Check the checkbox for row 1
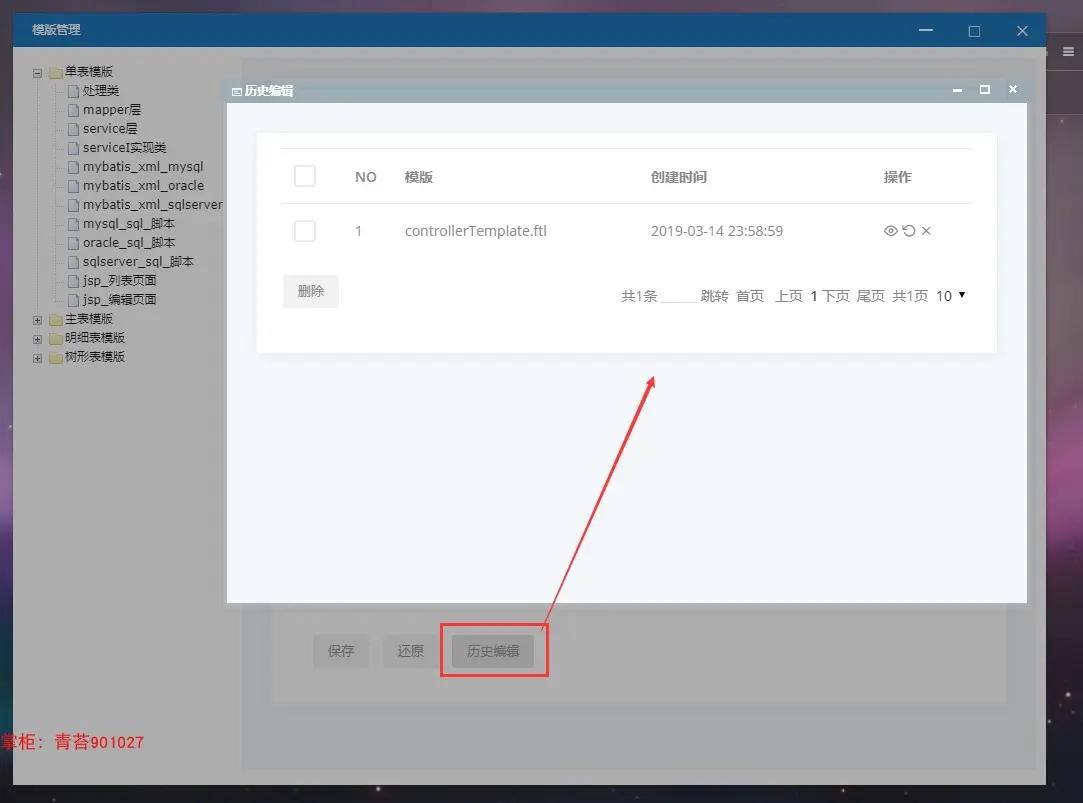1083x803 pixels. tap(305, 231)
